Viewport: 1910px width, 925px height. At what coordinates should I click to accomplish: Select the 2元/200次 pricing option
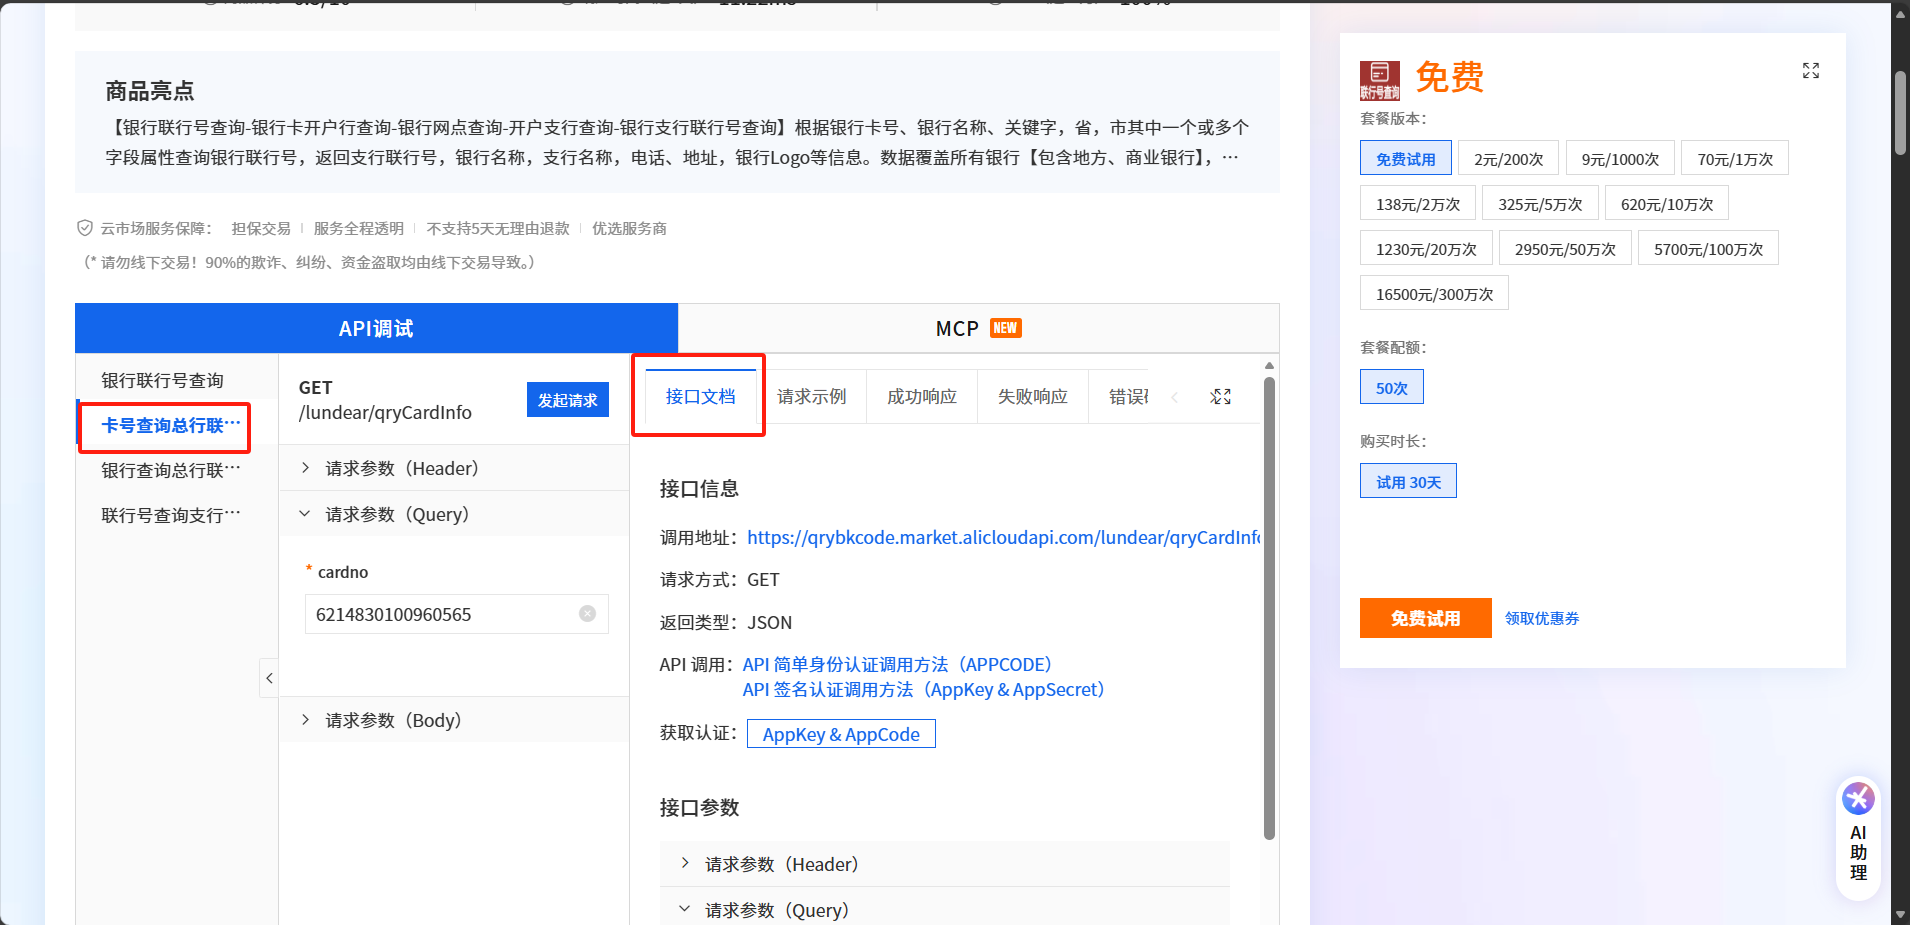click(x=1508, y=157)
